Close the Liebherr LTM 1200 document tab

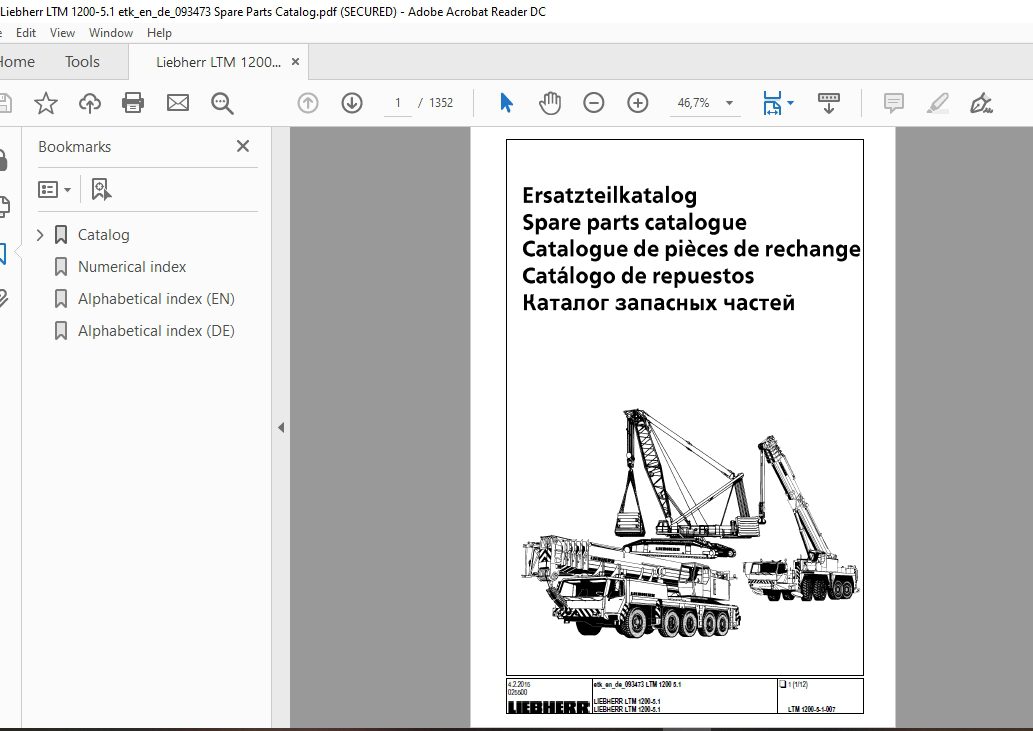coord(296,62)
